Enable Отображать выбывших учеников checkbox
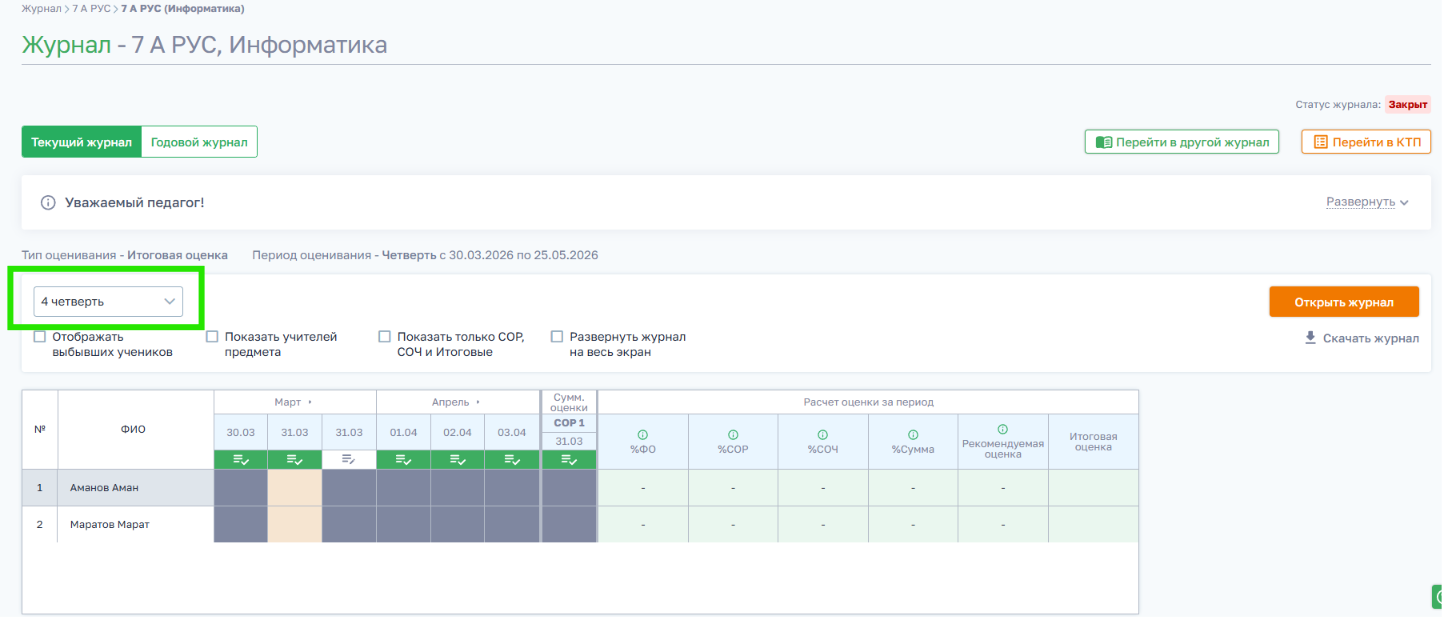This screenshot has height=617, width=1442. [x=40, y=337]
